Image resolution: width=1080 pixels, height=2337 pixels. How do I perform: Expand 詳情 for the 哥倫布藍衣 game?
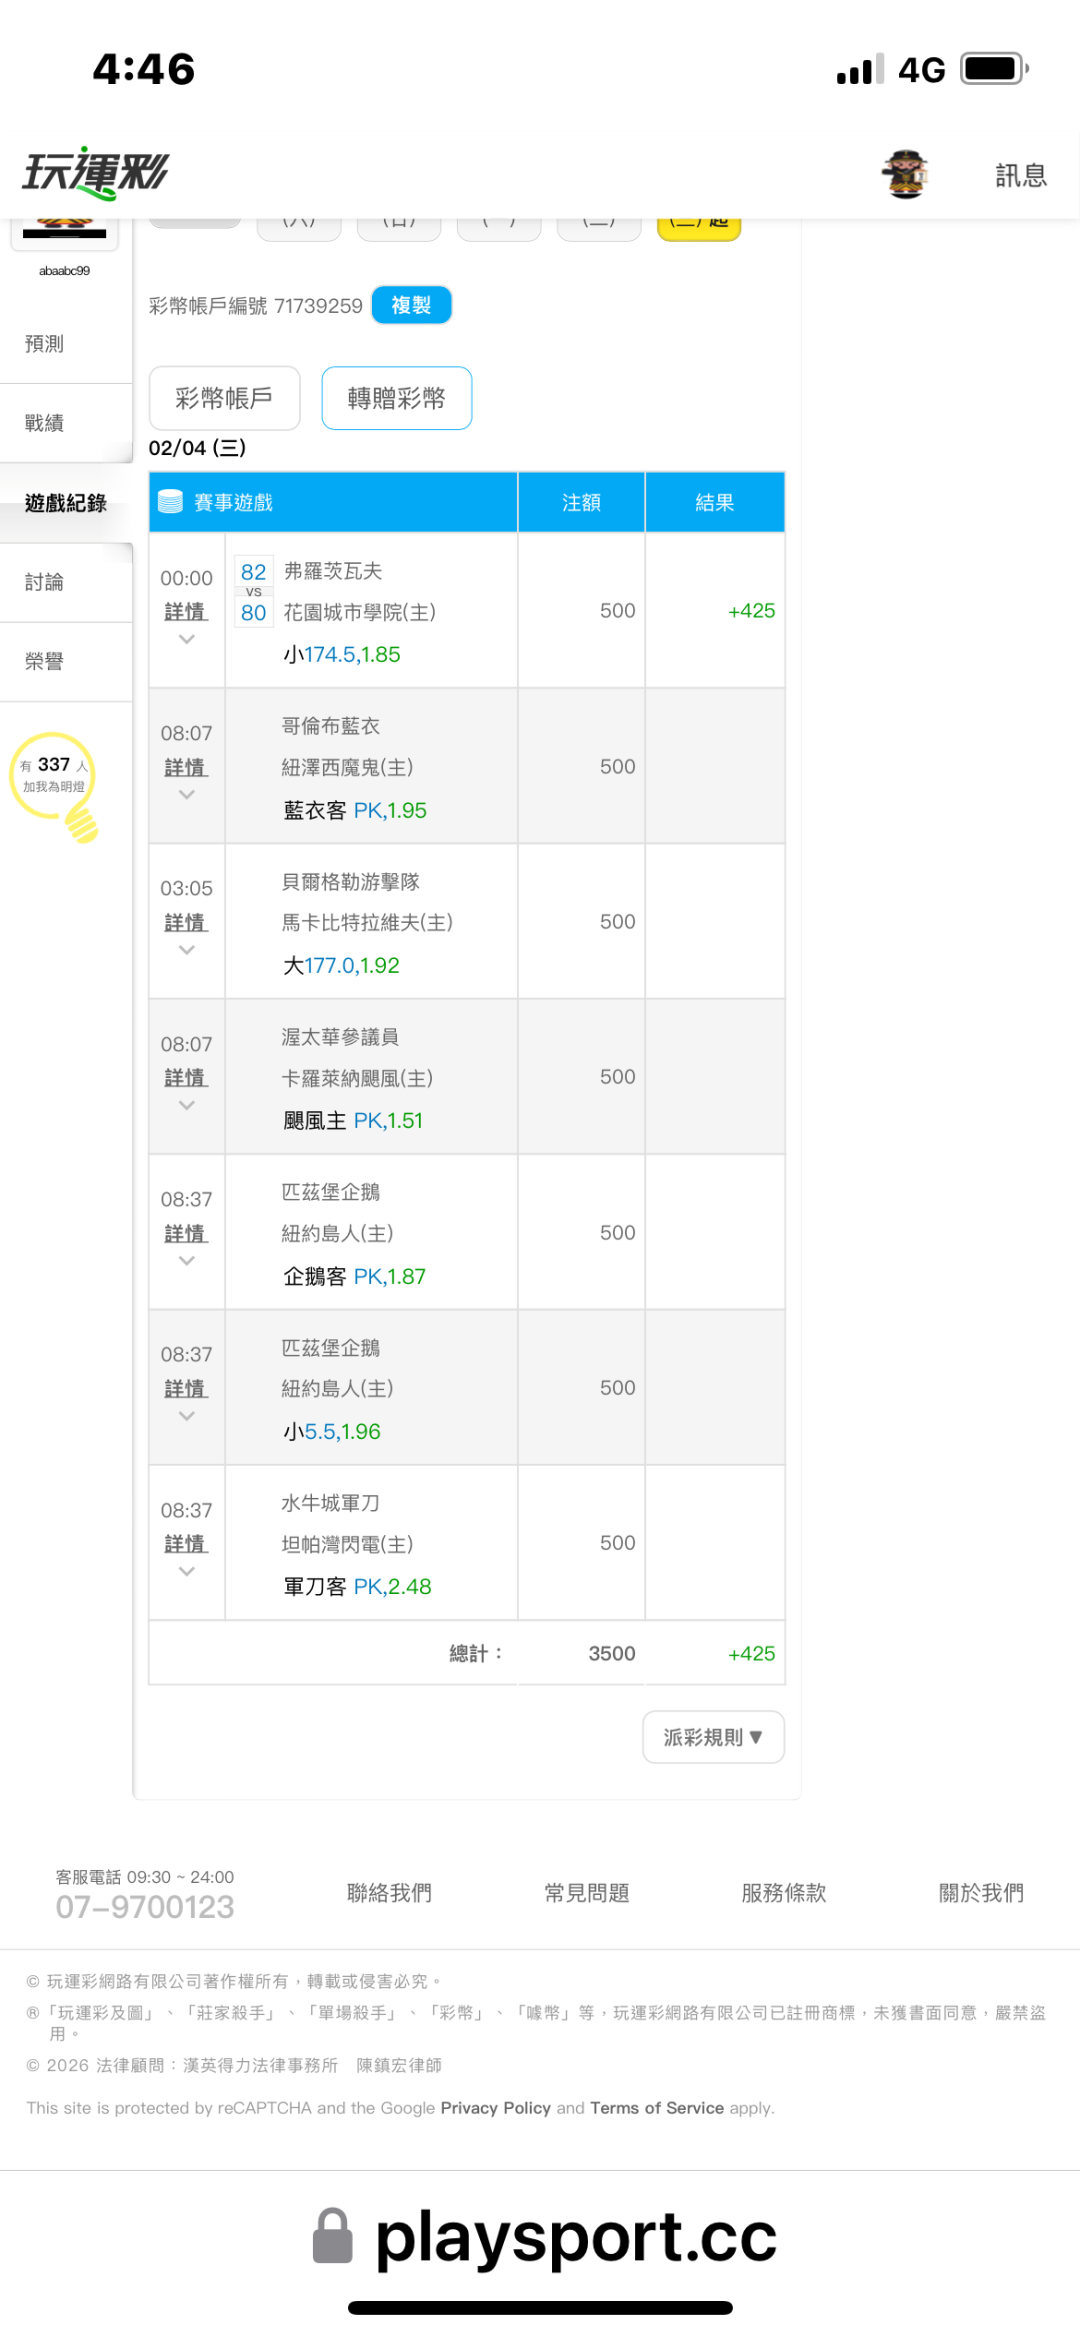tap(185, 768)
